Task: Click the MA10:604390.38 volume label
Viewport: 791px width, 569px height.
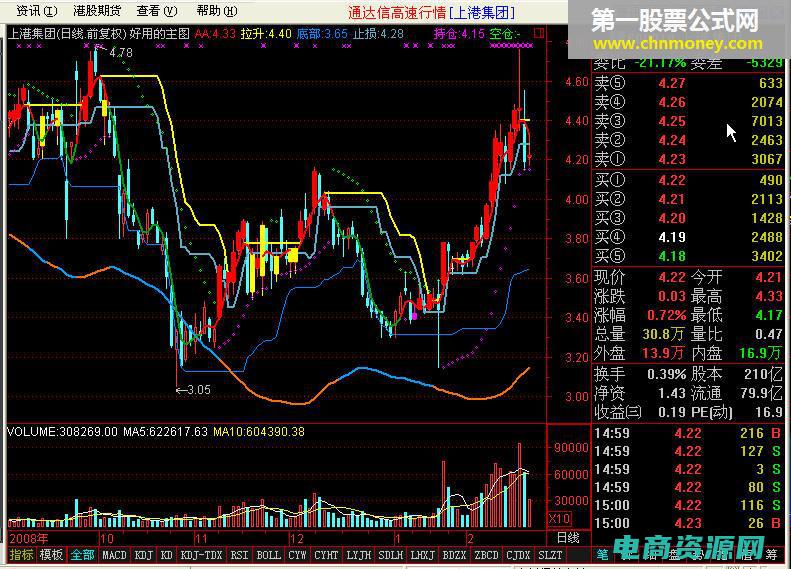Action: [259, 432]
